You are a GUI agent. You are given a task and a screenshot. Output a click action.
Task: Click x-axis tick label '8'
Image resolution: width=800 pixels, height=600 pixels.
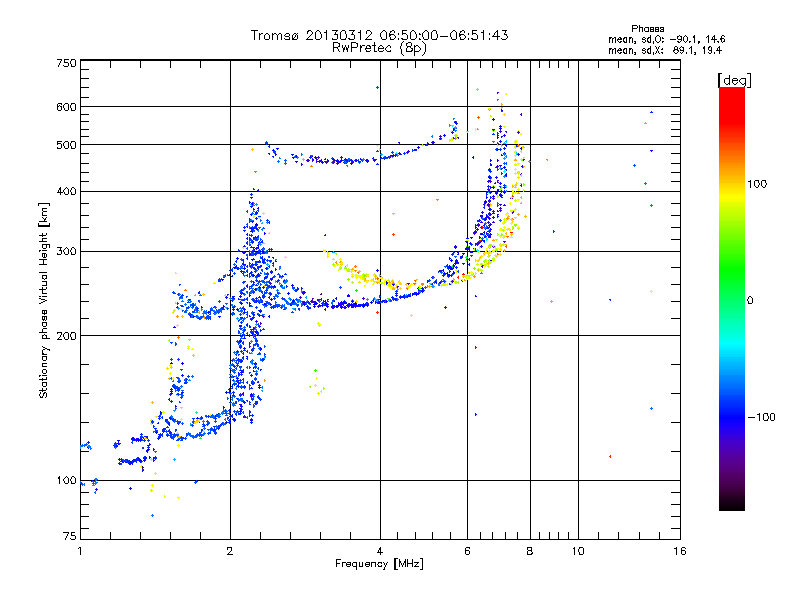click(530, 551)
